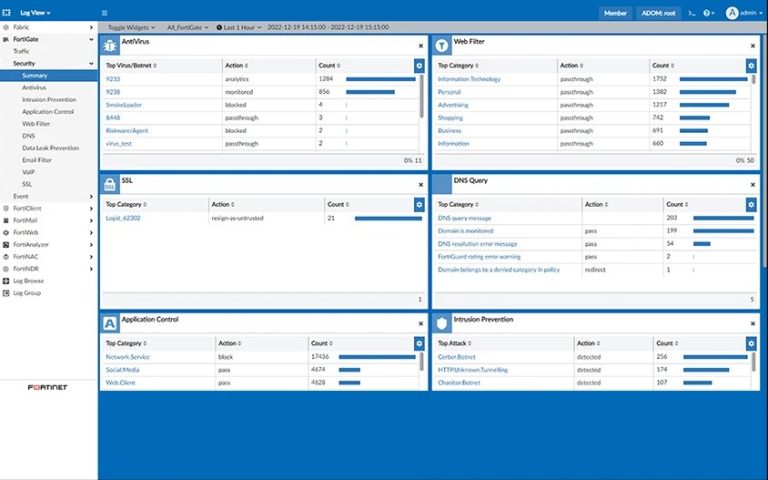768x480 pixels.
Task: Open the All_FortiGate device dropdown
Action: coord(188,27)
